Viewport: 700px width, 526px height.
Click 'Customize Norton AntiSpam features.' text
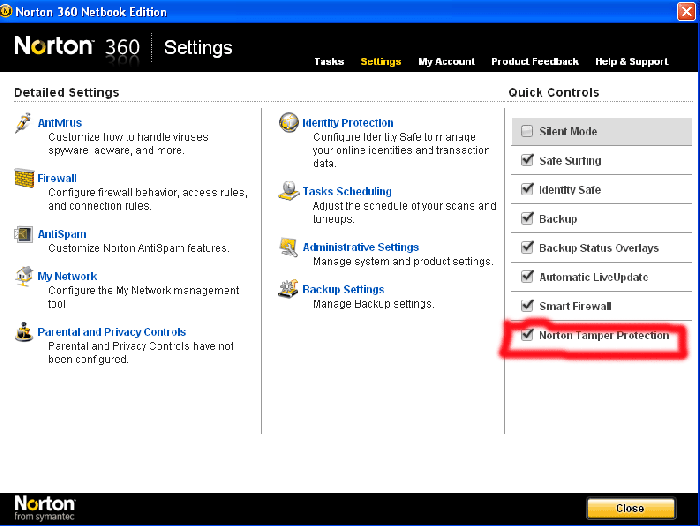pos(139,248)
